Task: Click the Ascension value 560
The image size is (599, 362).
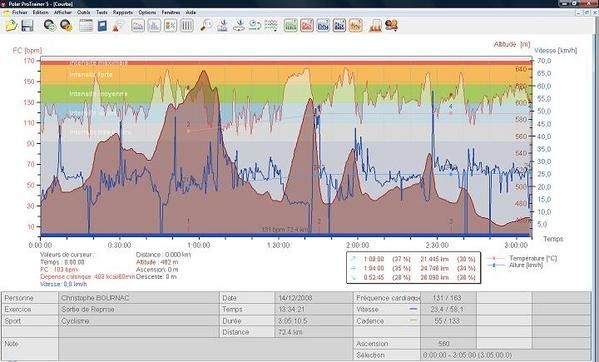Action: pos(448,344)
